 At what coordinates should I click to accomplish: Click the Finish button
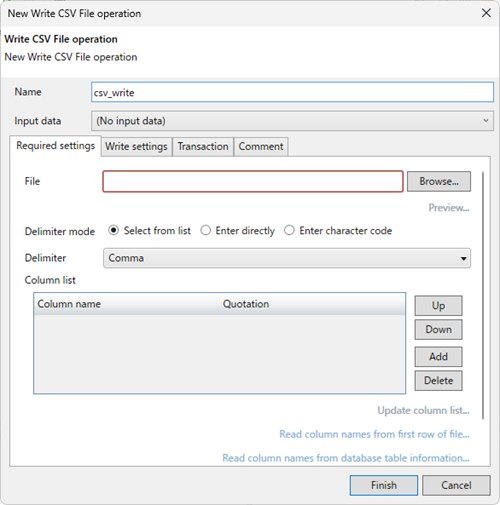point(384,485)
